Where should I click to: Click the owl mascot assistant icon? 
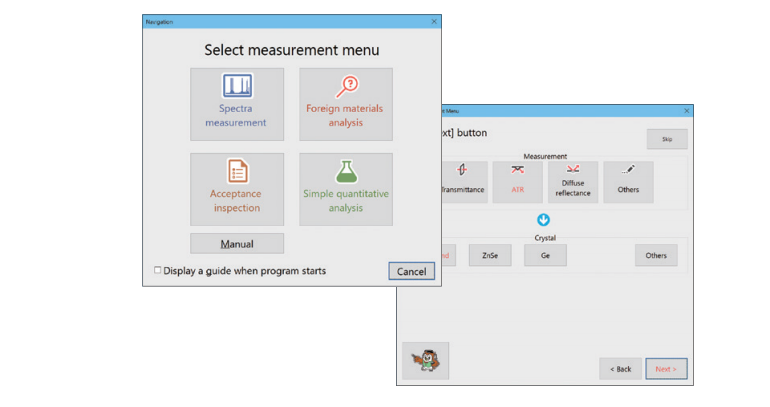(x=425, y=361)
